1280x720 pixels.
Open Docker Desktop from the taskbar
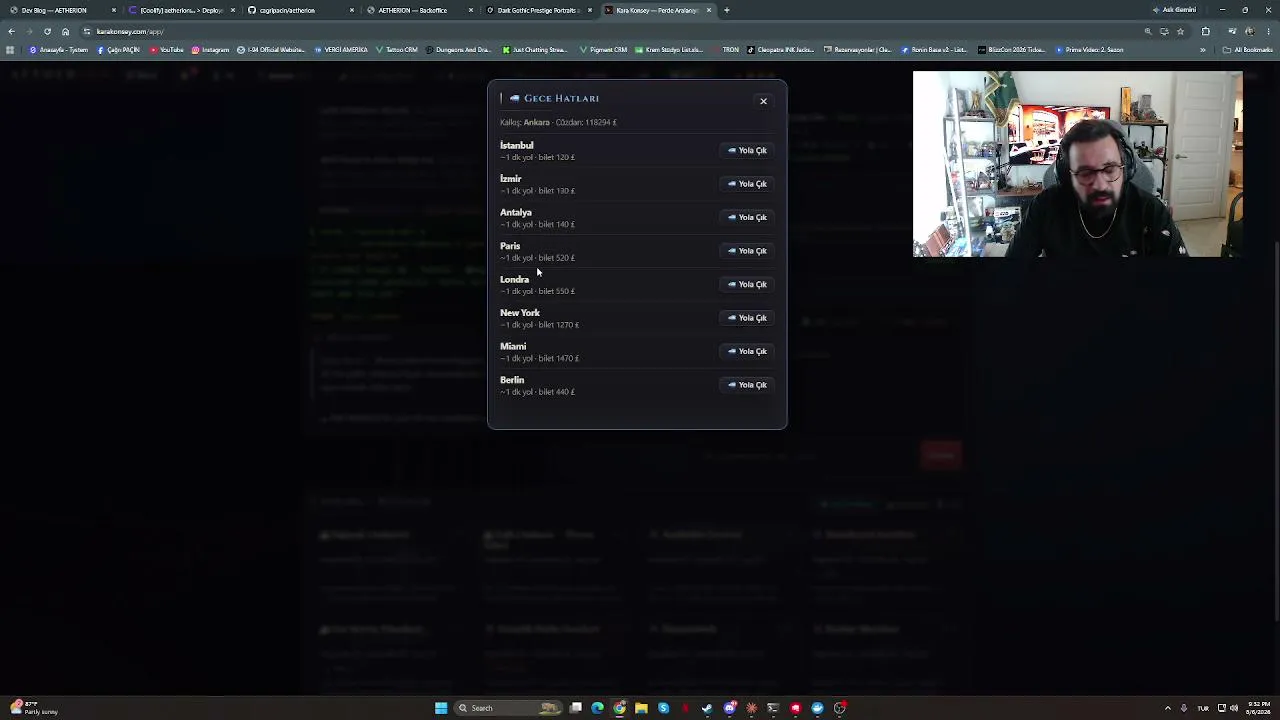pos(817,708)
